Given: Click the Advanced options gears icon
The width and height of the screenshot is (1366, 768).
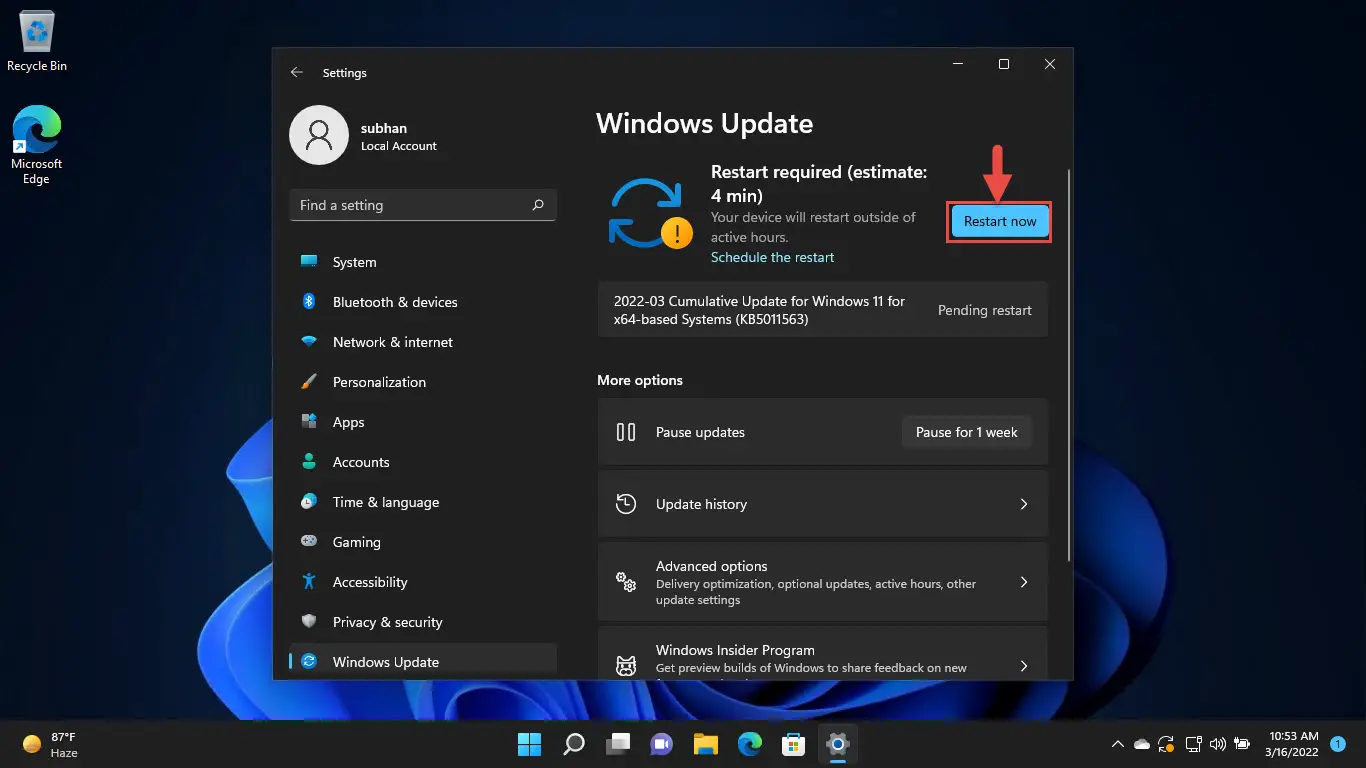Looking at the screenshot, I should click(626, 582).
